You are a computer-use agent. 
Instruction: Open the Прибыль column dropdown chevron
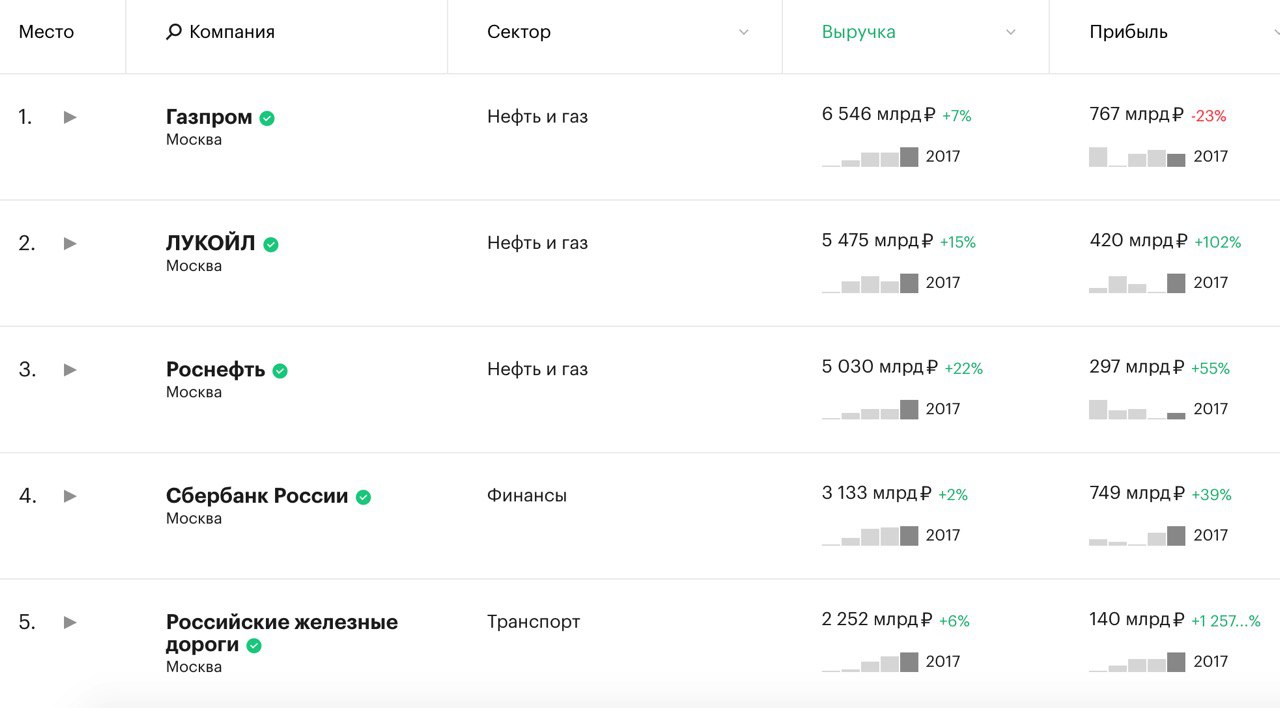pos(1275,33)
